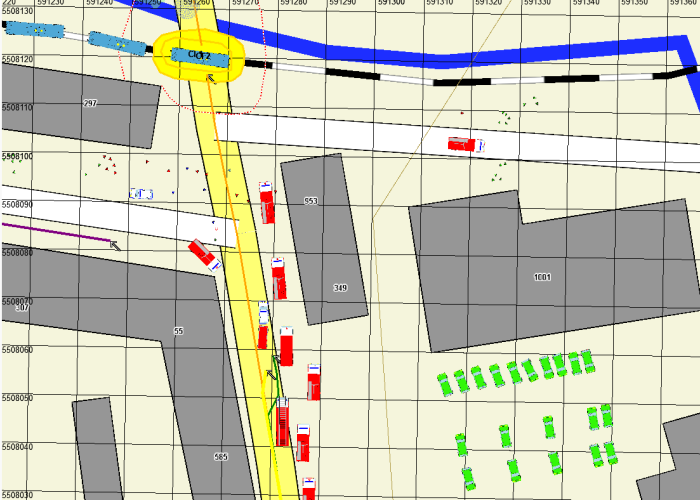Screen dimensions: 700x500
Task: Select the highlighted CICT2 train car
Action: (200, 57)
